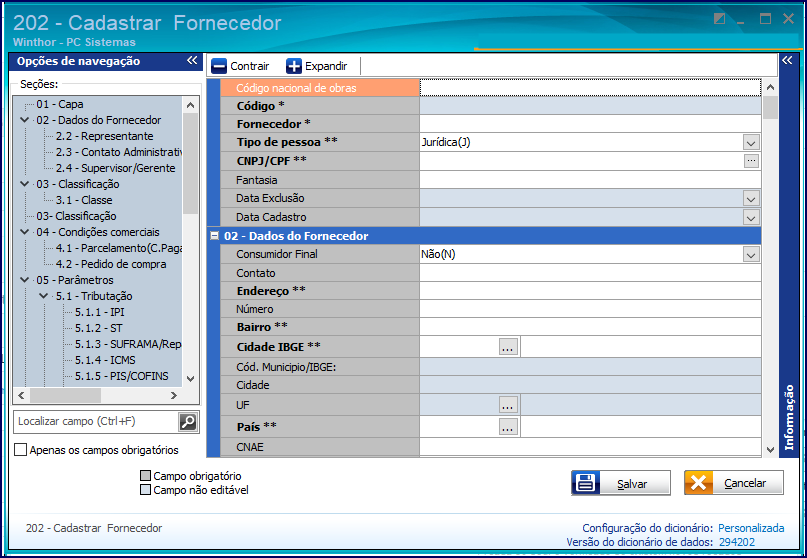The width and height of the screenshot is (807, 558).
Task: Select 3.1 - Classe tree item
Action: (84, 200)
